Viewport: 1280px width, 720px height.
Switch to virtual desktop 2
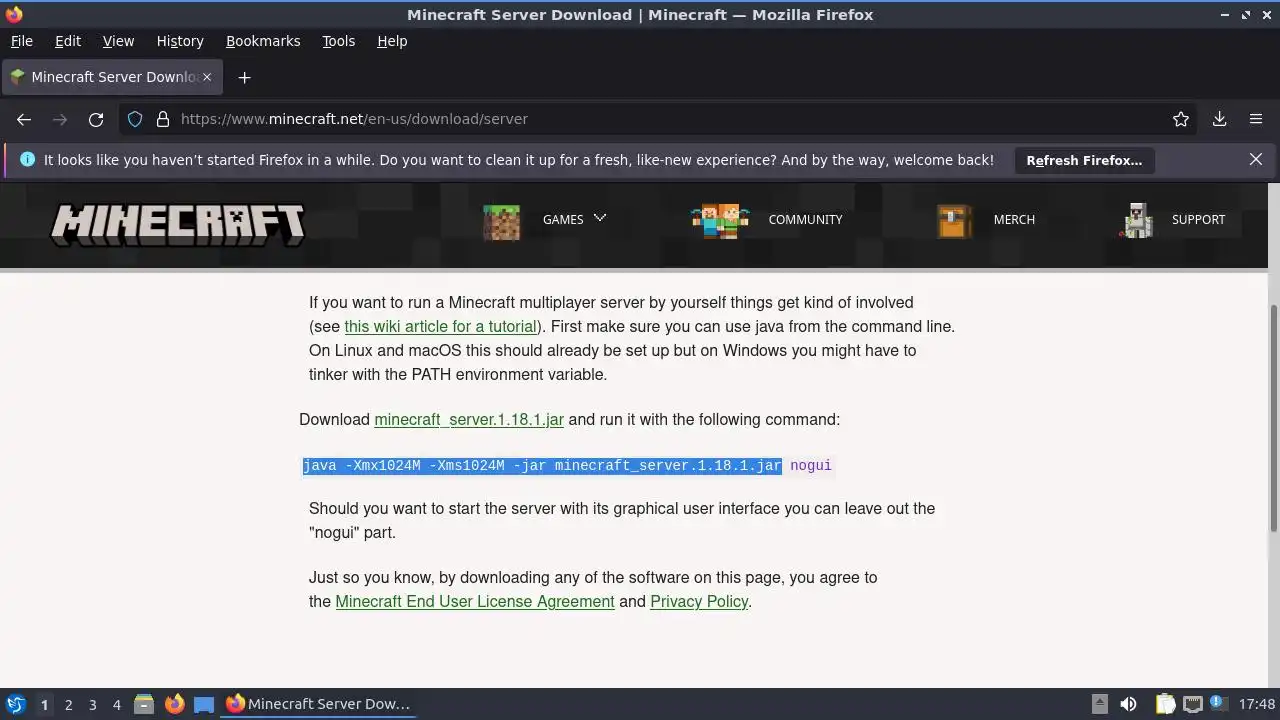(68, 704)
